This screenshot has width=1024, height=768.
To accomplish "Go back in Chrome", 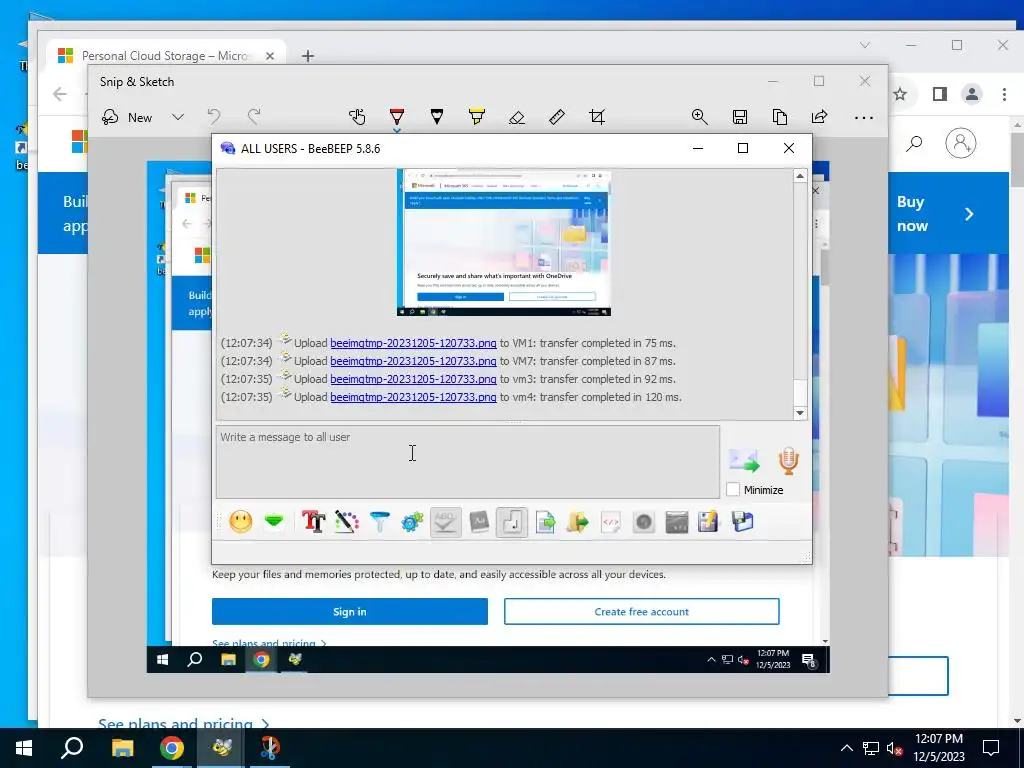I will point(60,94).
